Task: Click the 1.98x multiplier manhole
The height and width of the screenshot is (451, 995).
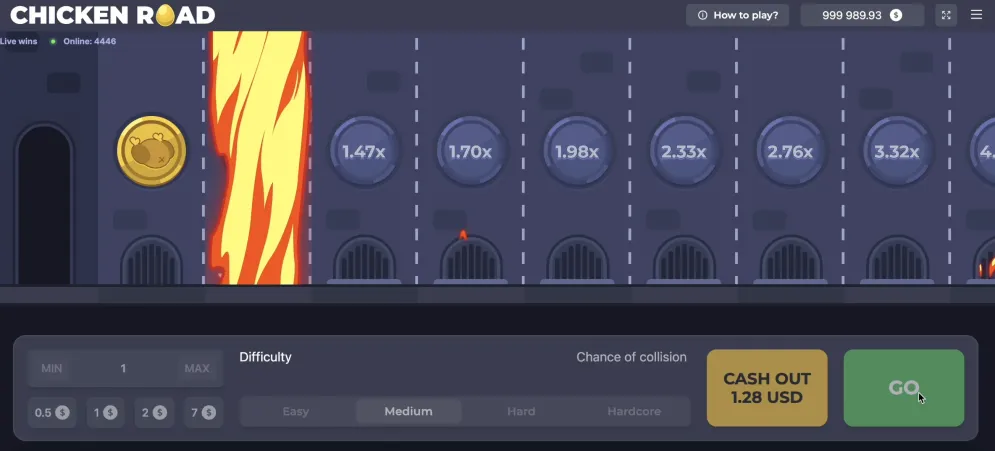Action: pos(577,152)
